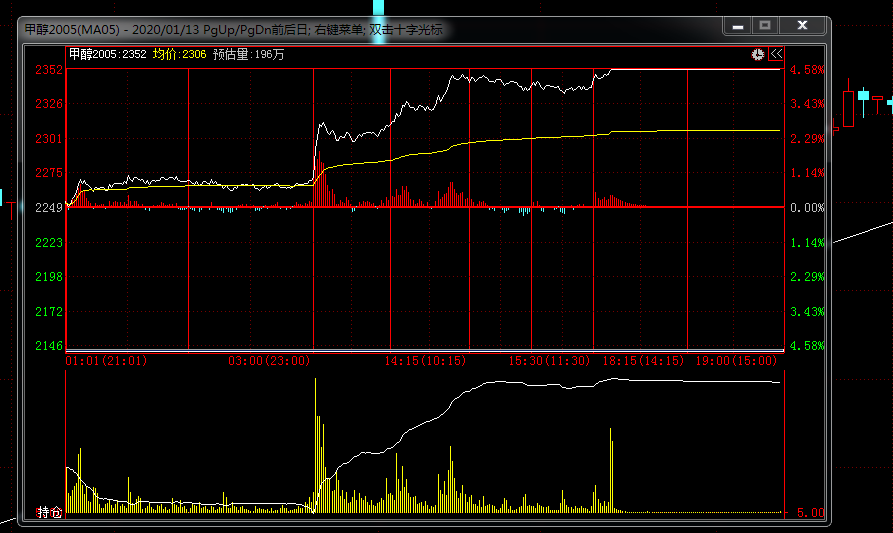The image size is (893, 533).
Task: Click the 2249 baseline price on left axis
Action: (48, 208)
